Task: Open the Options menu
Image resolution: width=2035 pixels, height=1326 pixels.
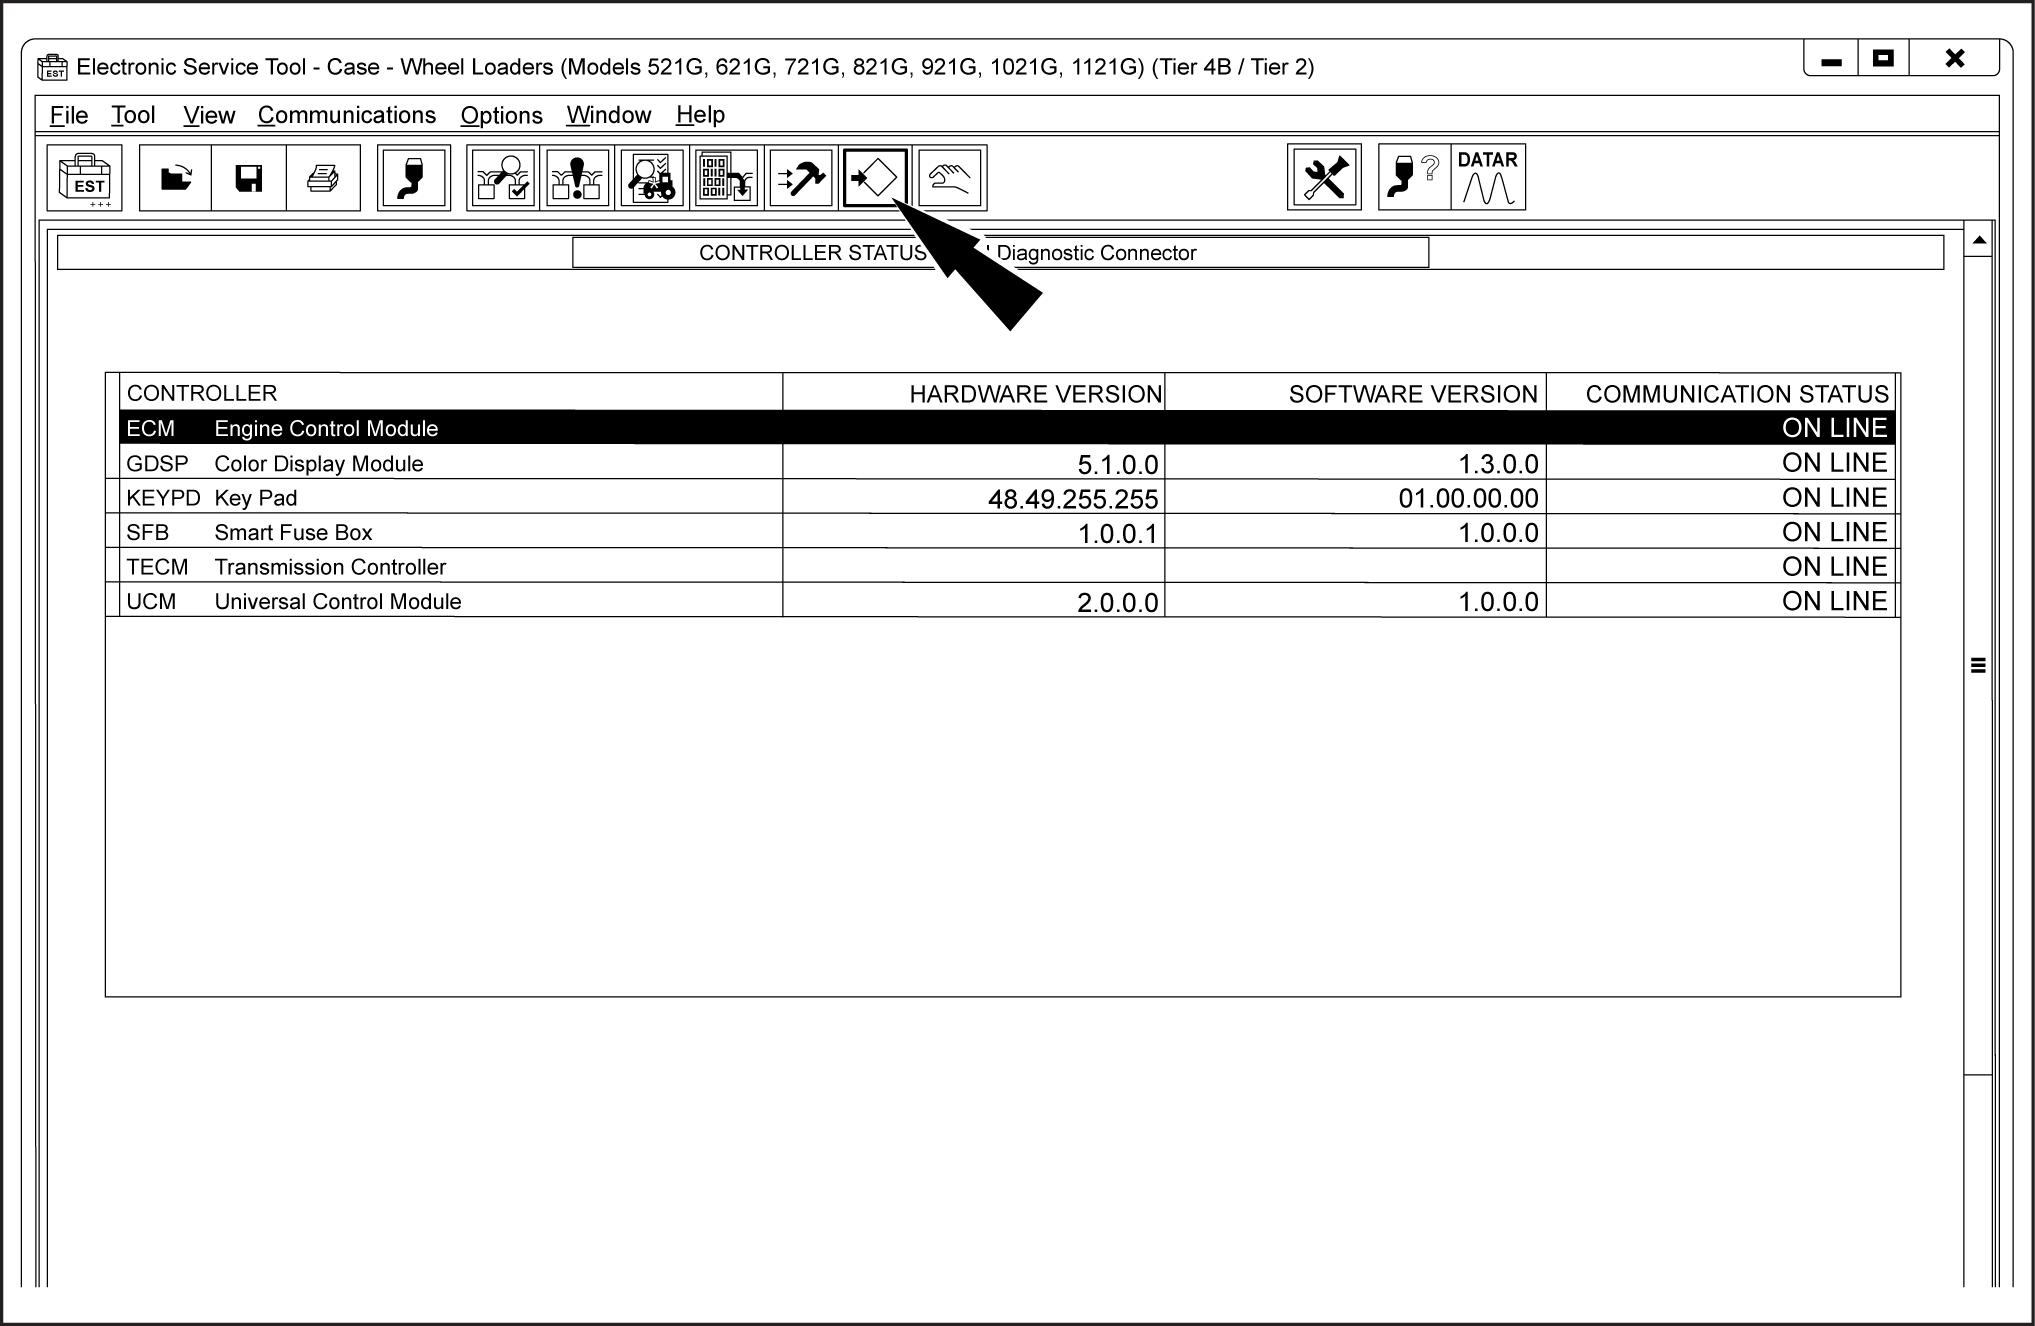Action: tap(501, 115)
